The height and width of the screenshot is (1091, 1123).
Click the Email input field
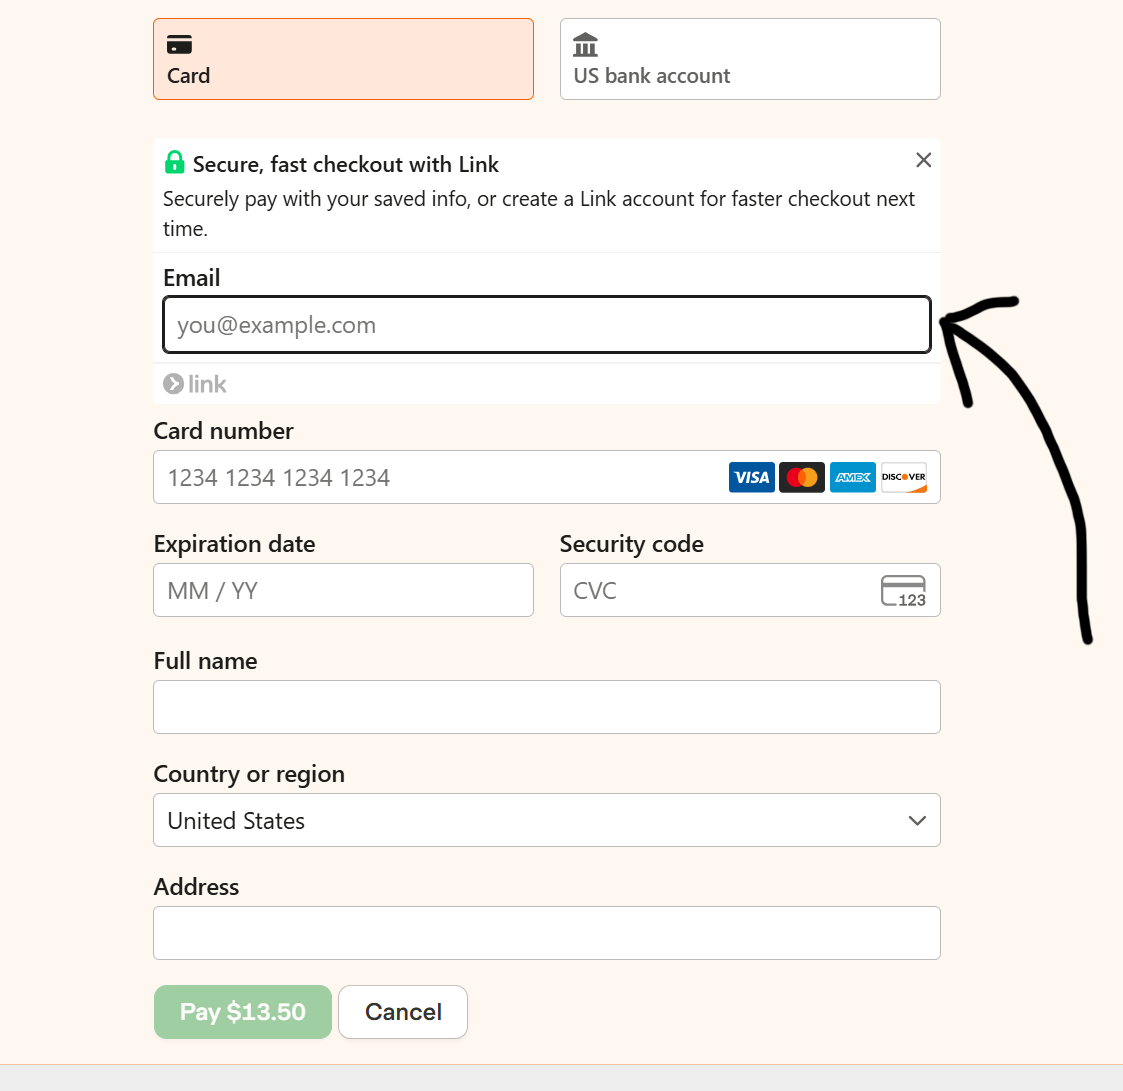(546, 324)
